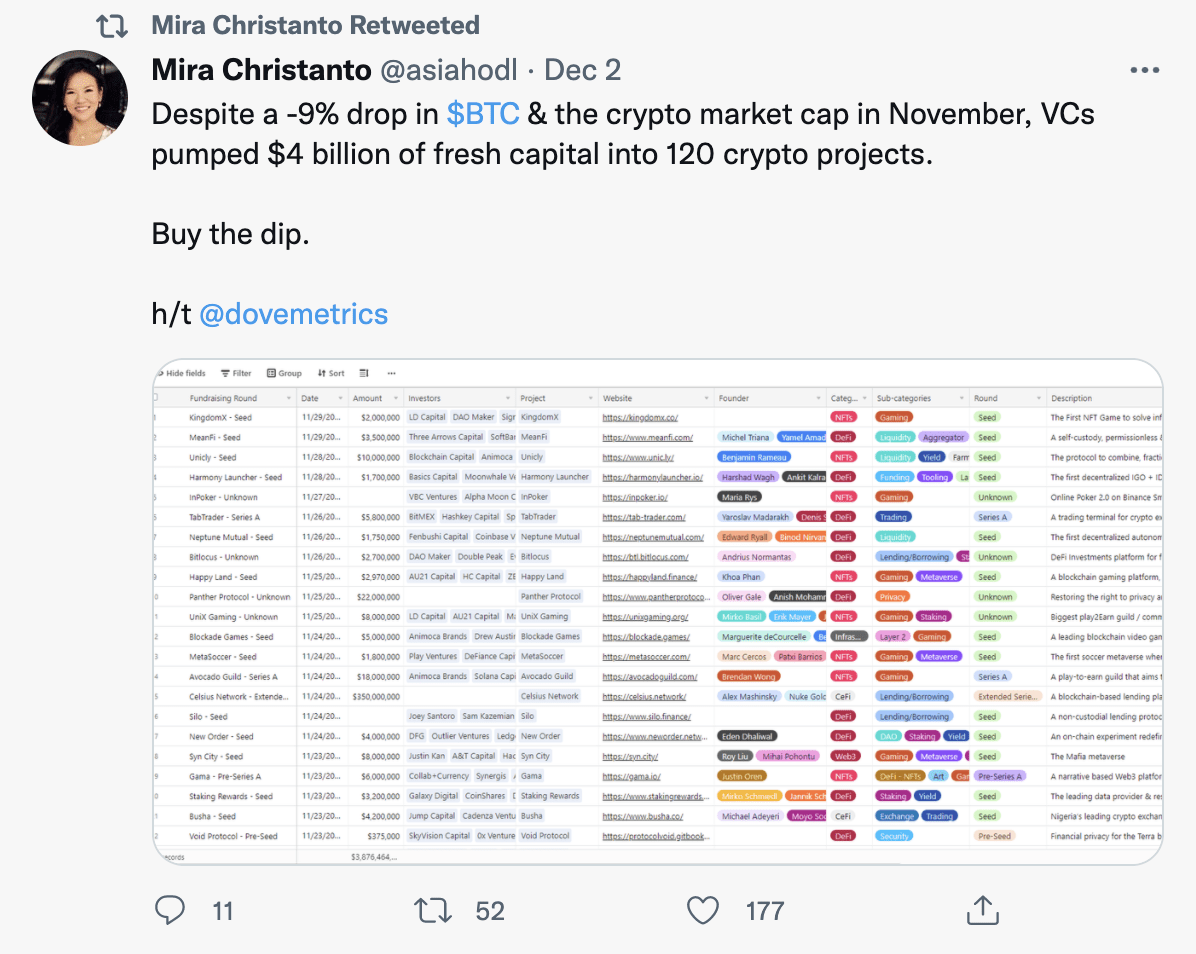
Task: Visit the @dovemetrics mention link
Action: click(x=294, y=314)
